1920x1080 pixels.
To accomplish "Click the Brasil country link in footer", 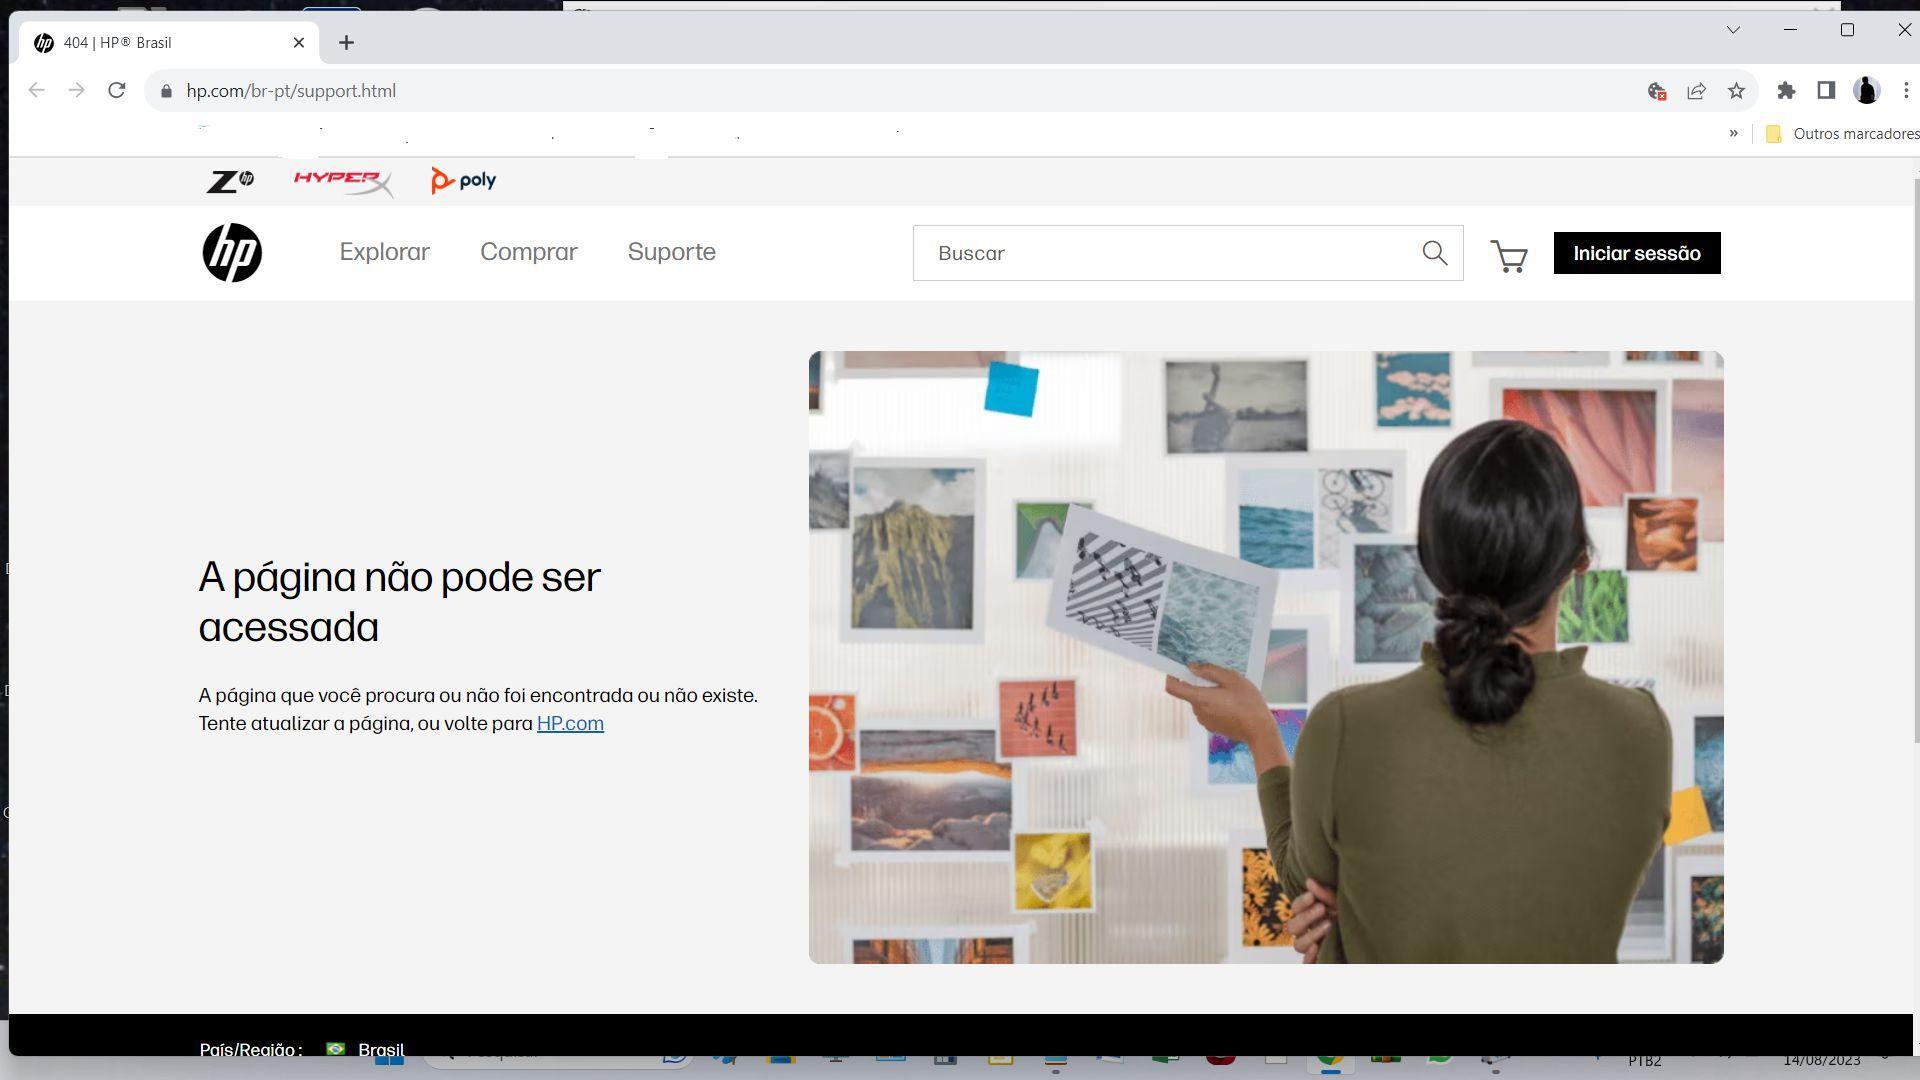I will 381,1049.
